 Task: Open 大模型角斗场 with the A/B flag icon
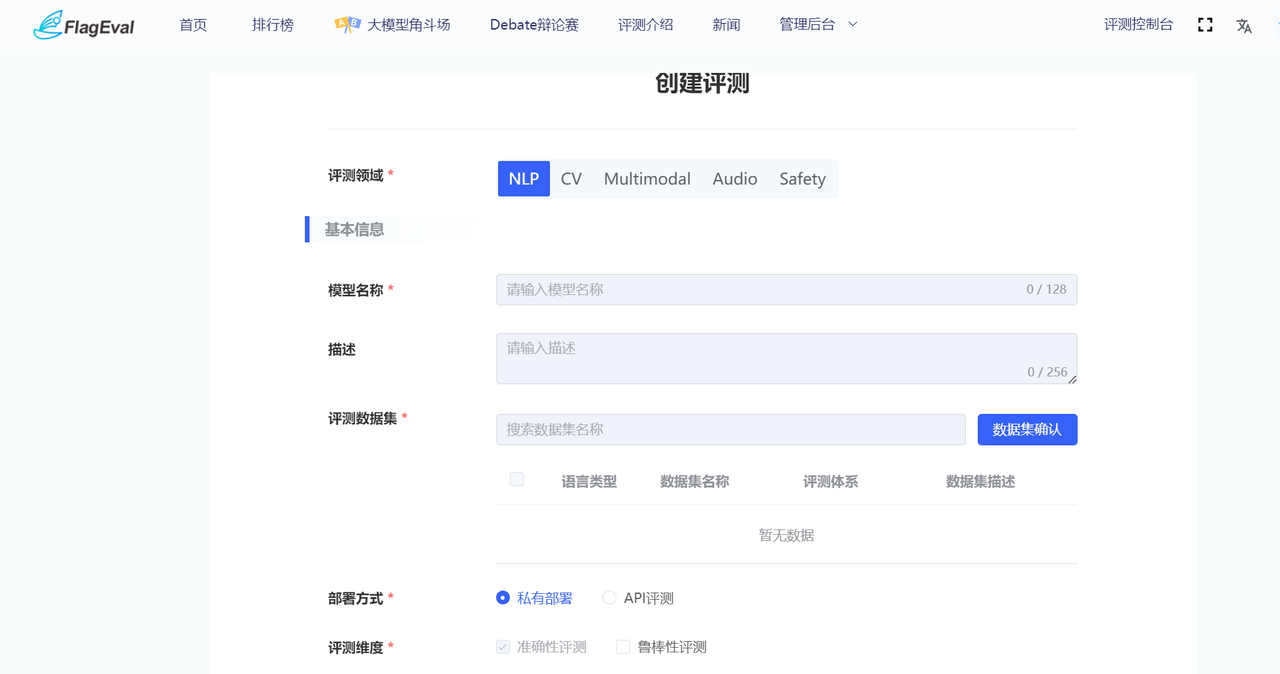click(x=393, y=25)
